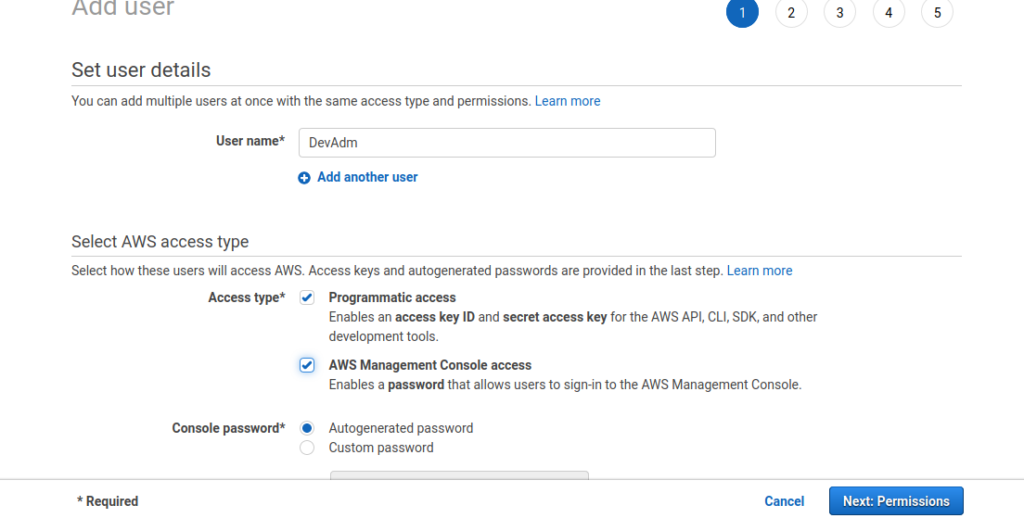Jump to step 2 in the wizard
This screenshot has height=518, width=1024.
point(791,12)
